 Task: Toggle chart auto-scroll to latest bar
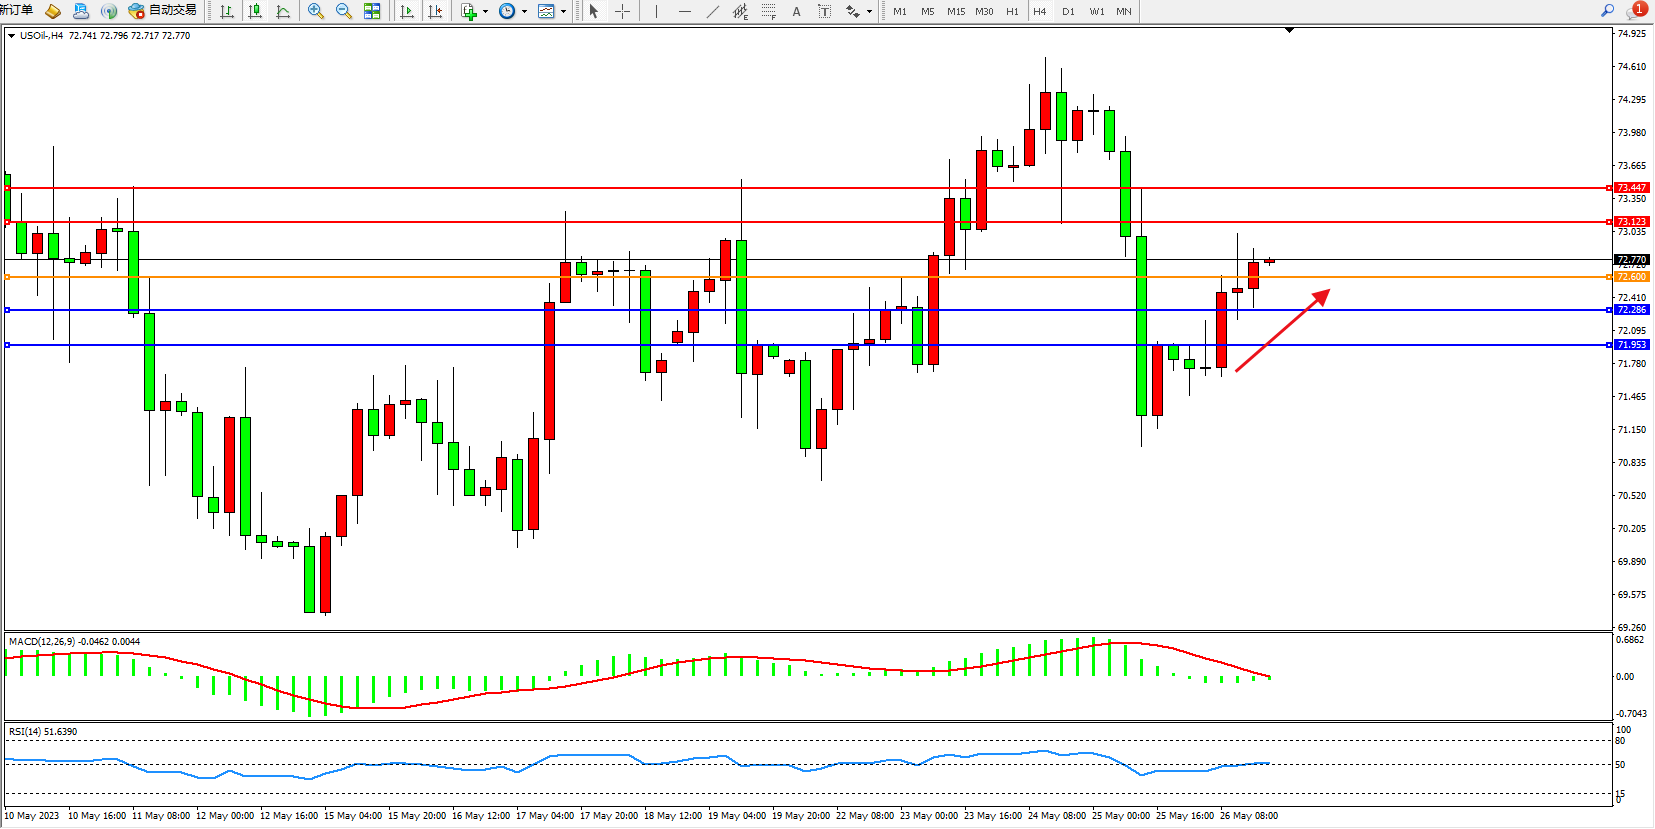tap(407, 11)
